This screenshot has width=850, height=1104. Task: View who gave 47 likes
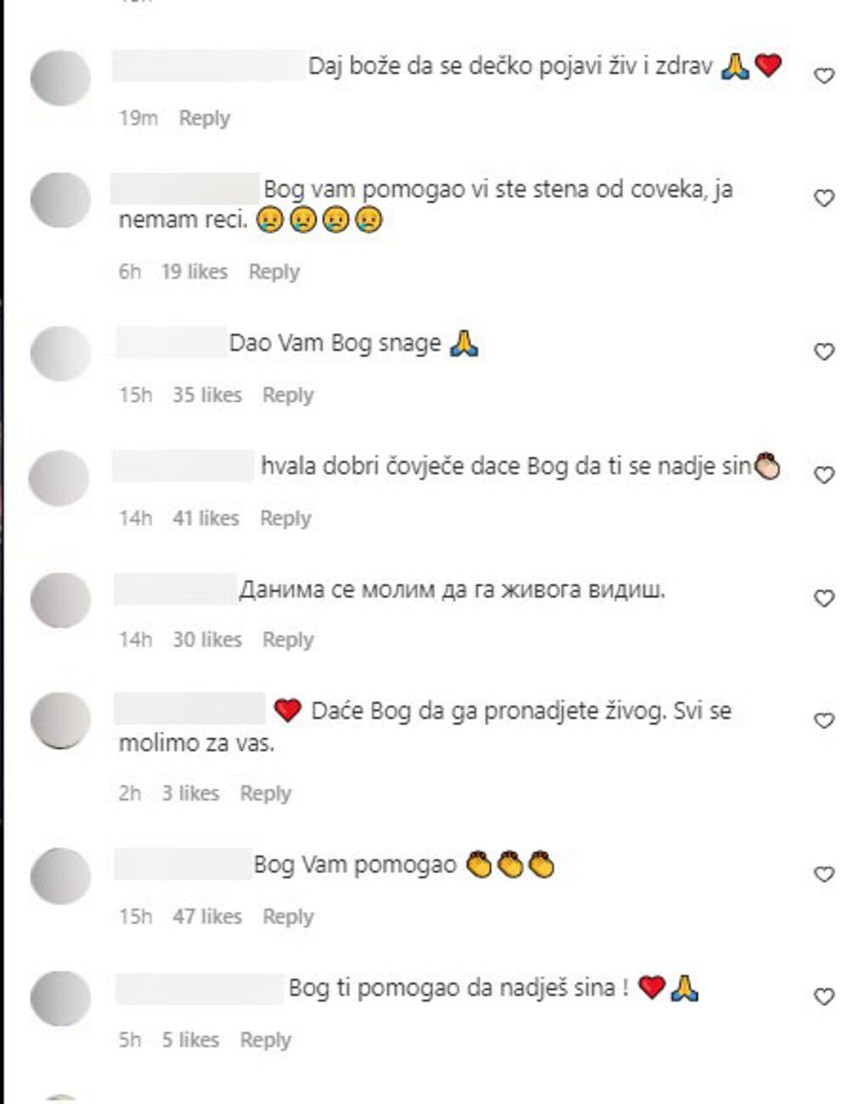point(207,916)
